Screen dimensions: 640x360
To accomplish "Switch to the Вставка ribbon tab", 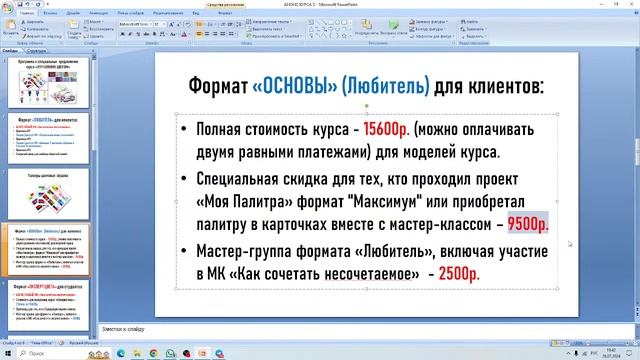I will pyautogui.click(x=50, y=13).
